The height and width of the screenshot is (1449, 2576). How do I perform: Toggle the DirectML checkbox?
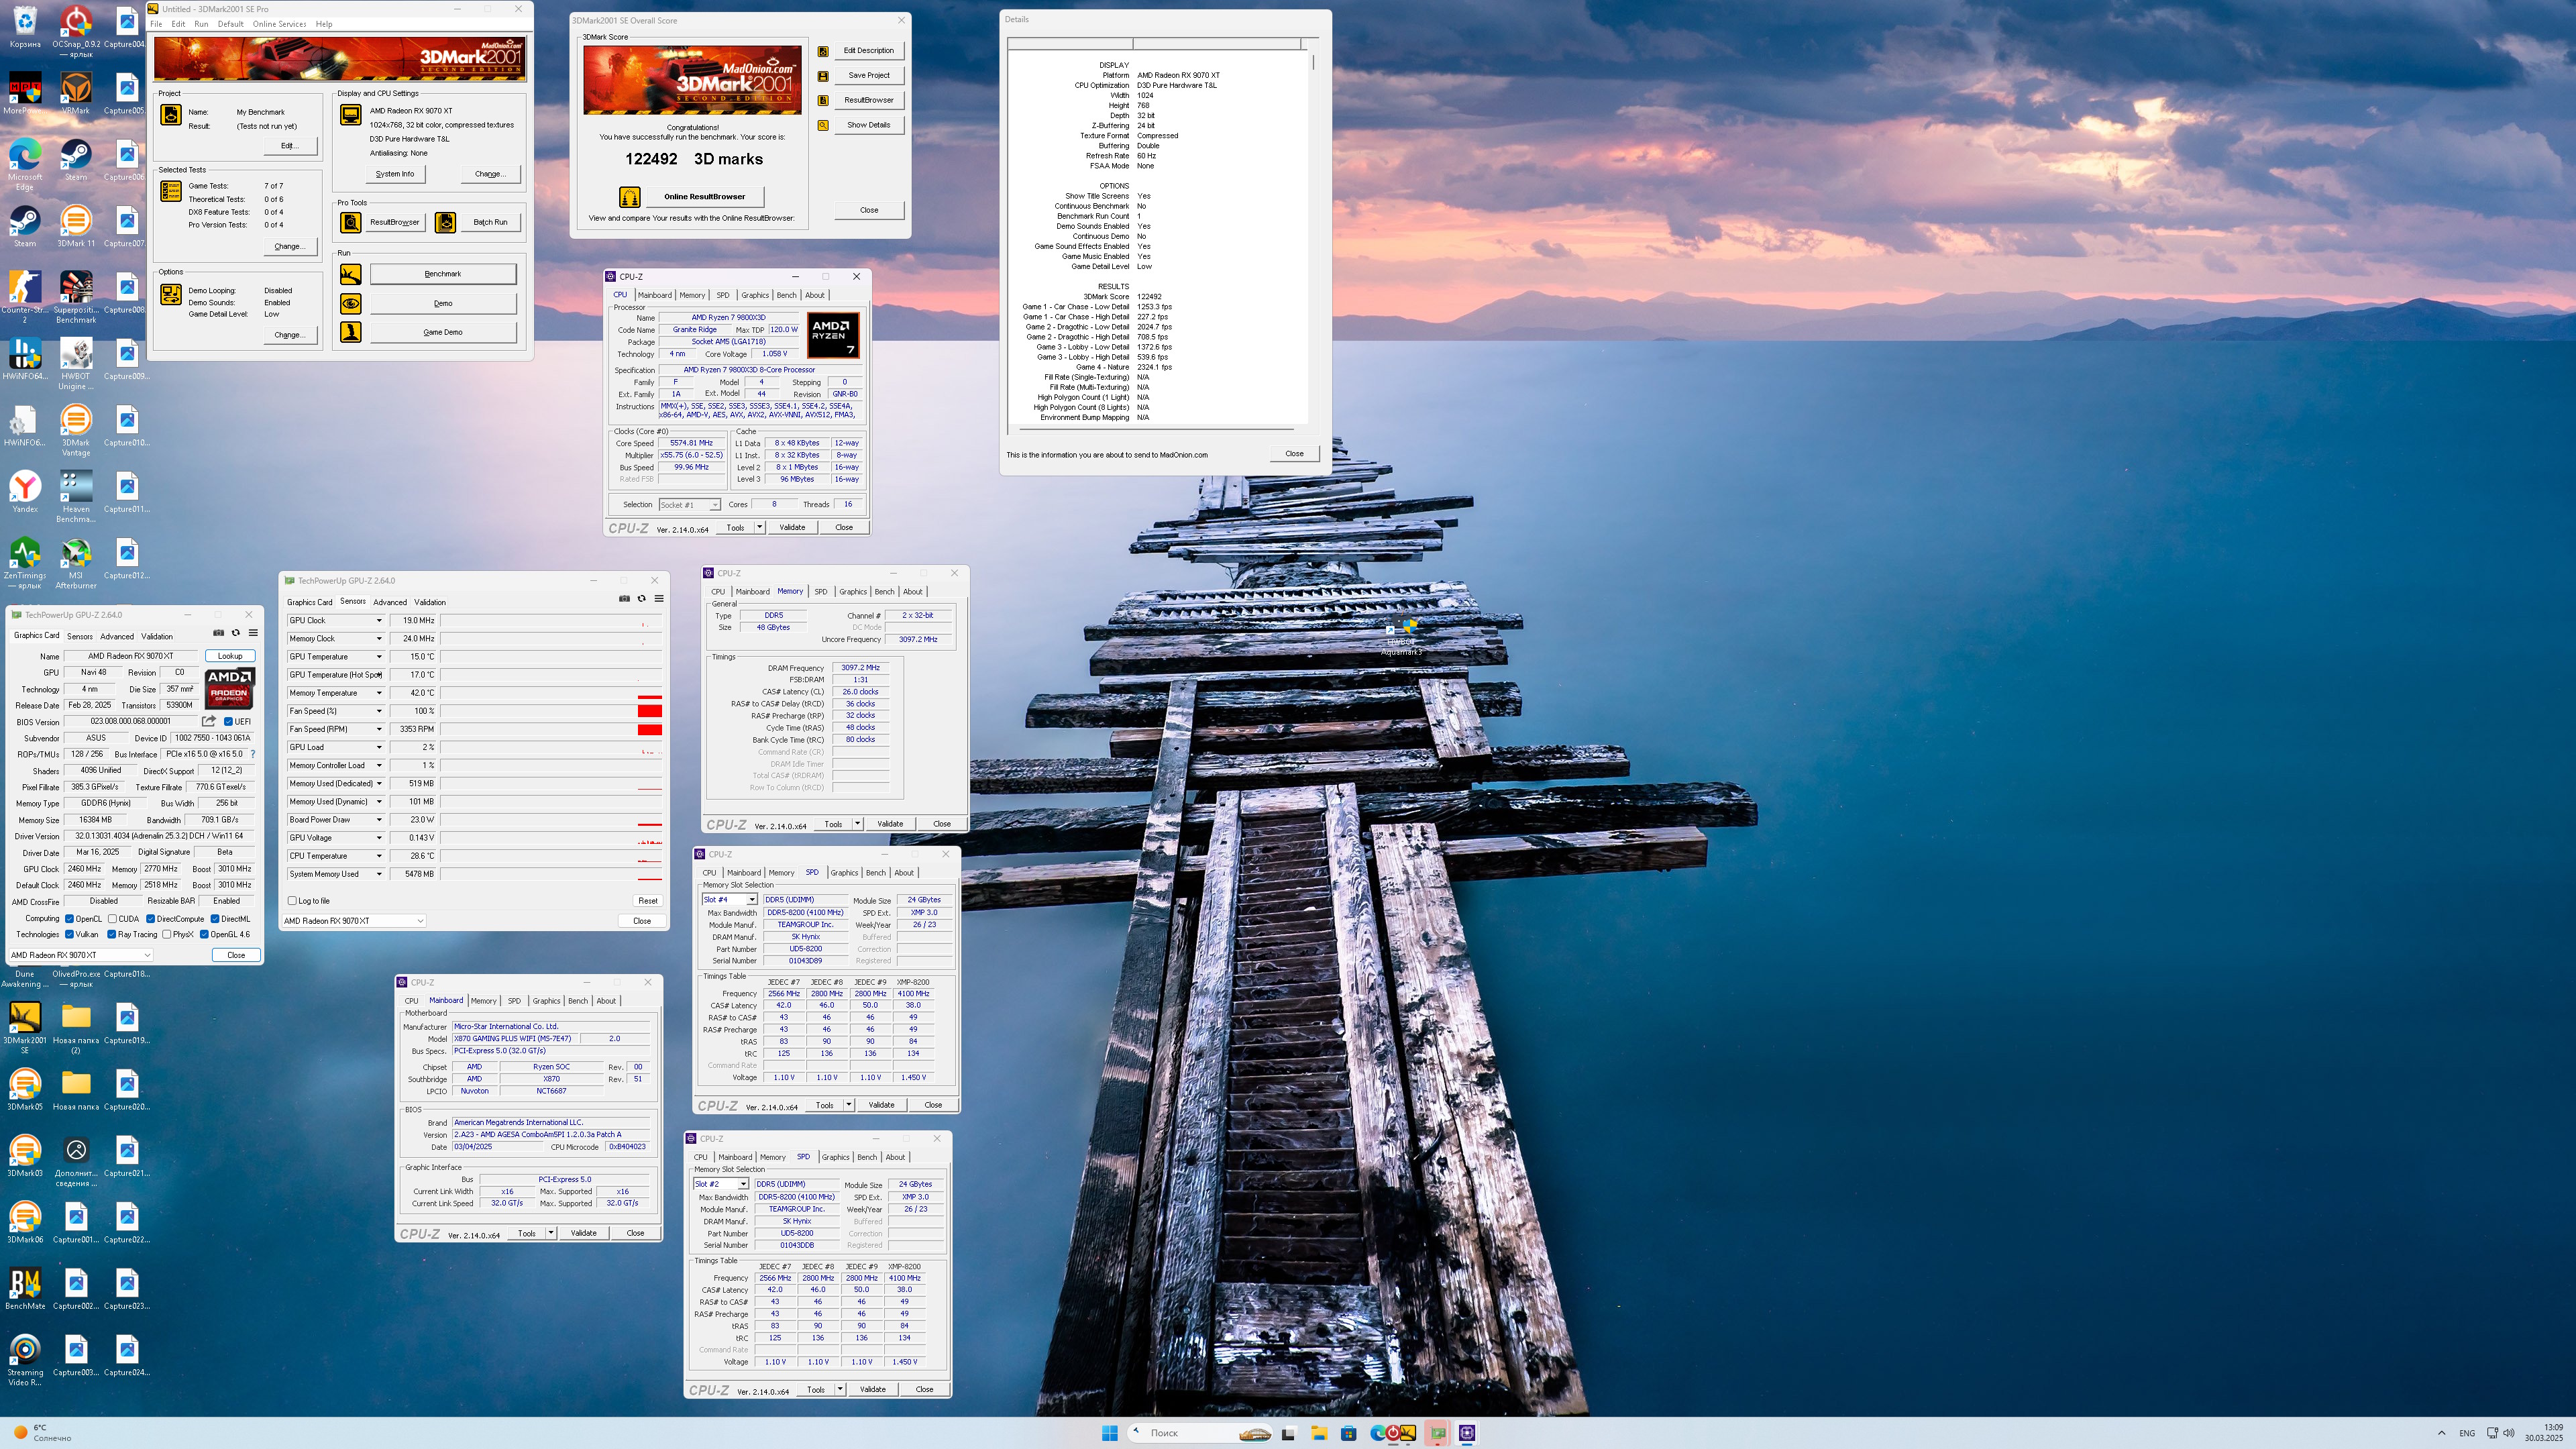215,918
